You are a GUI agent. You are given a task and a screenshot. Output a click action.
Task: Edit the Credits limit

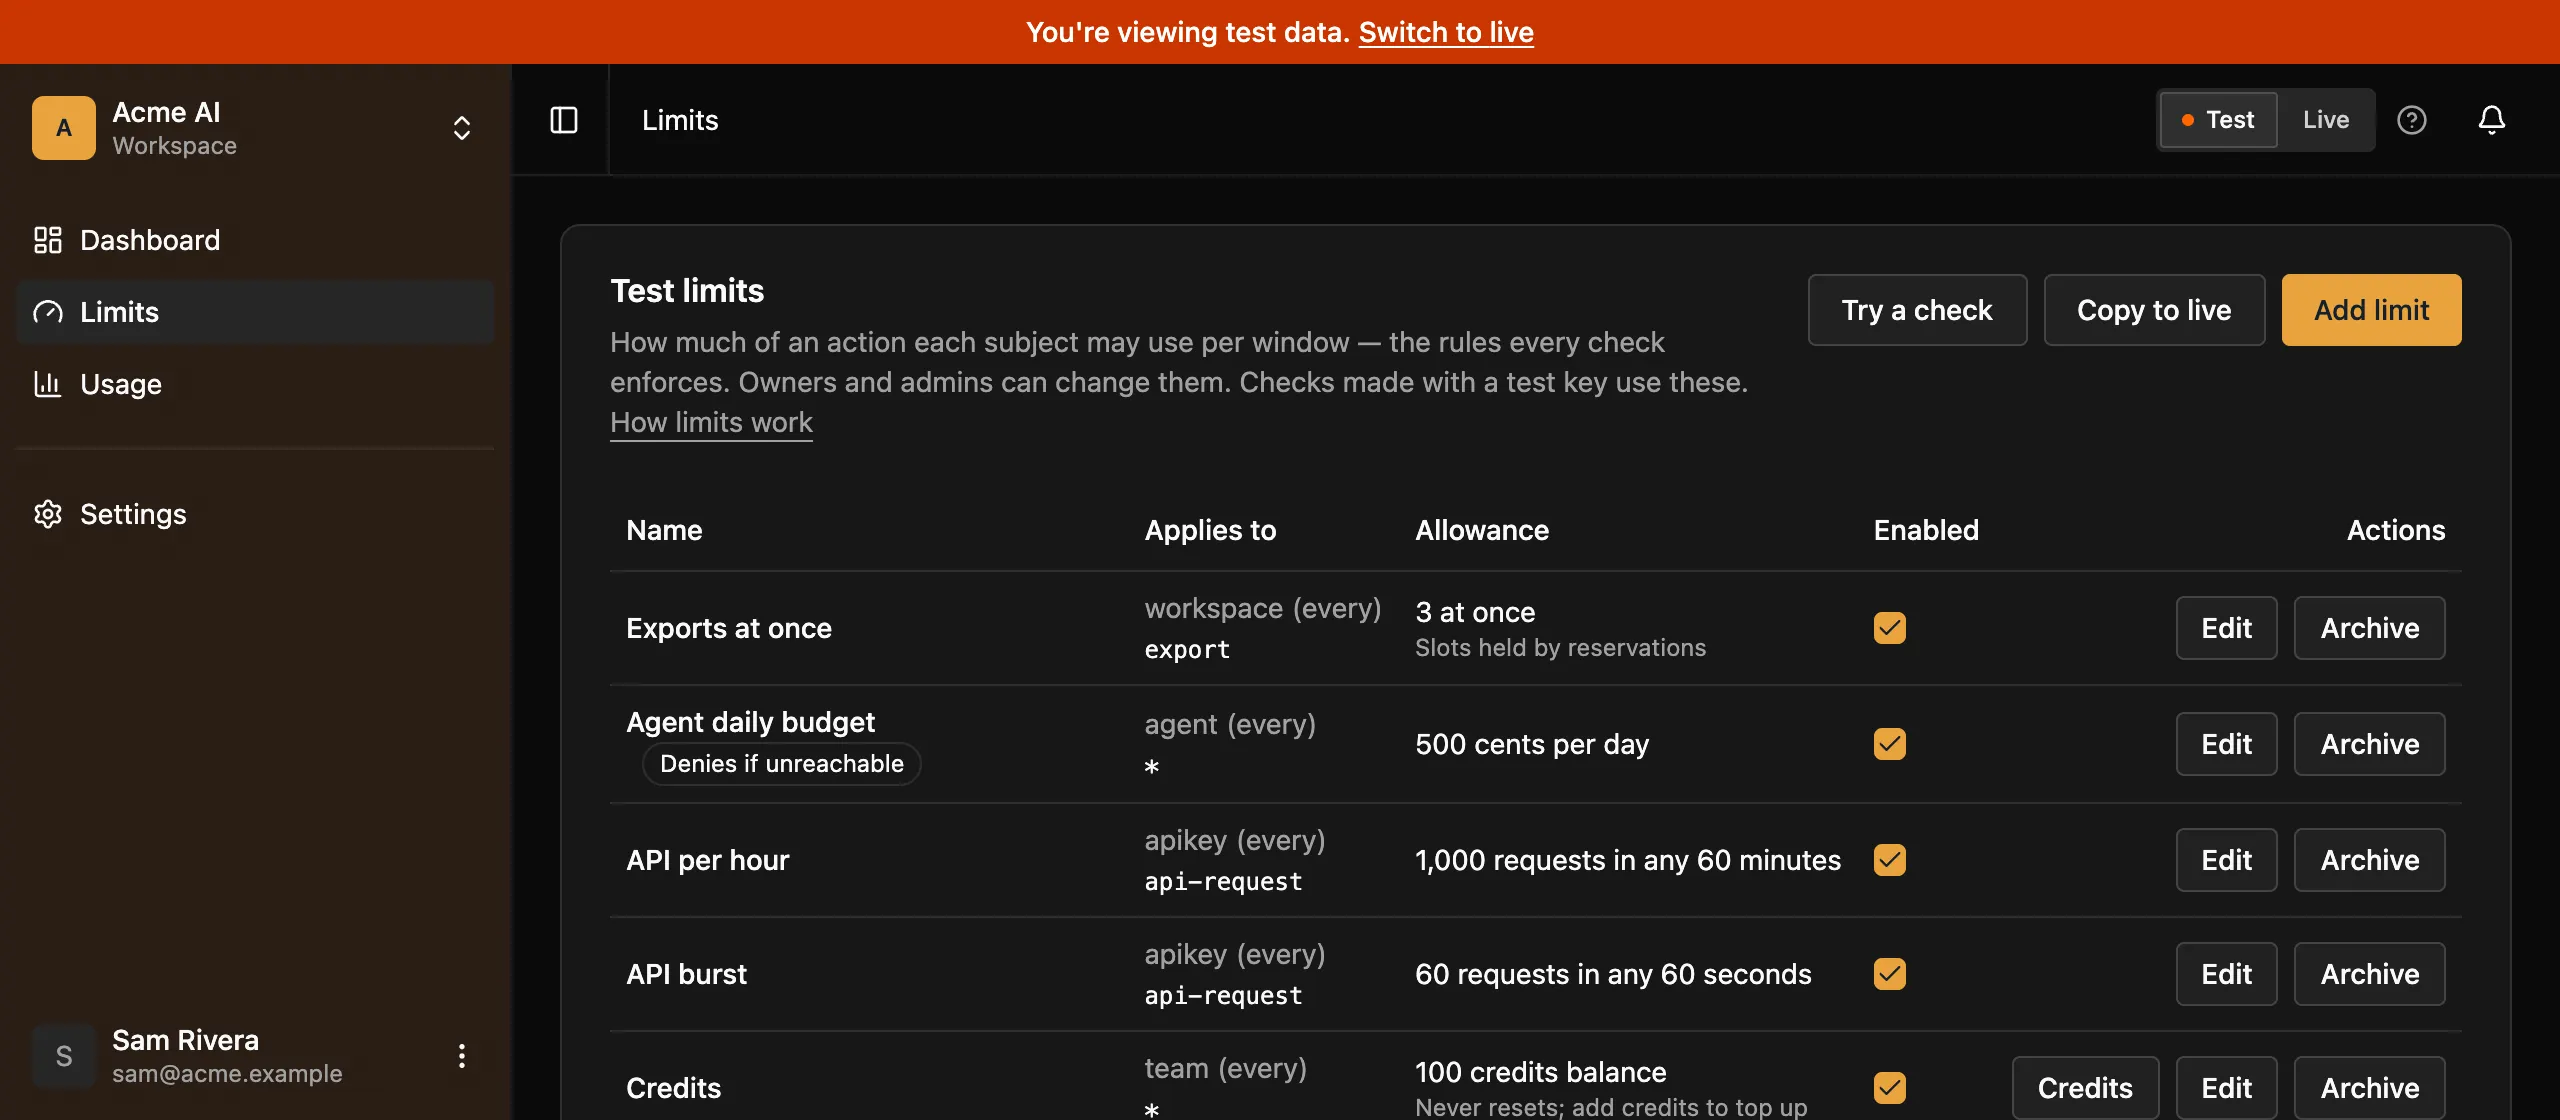point(2226,1088)
